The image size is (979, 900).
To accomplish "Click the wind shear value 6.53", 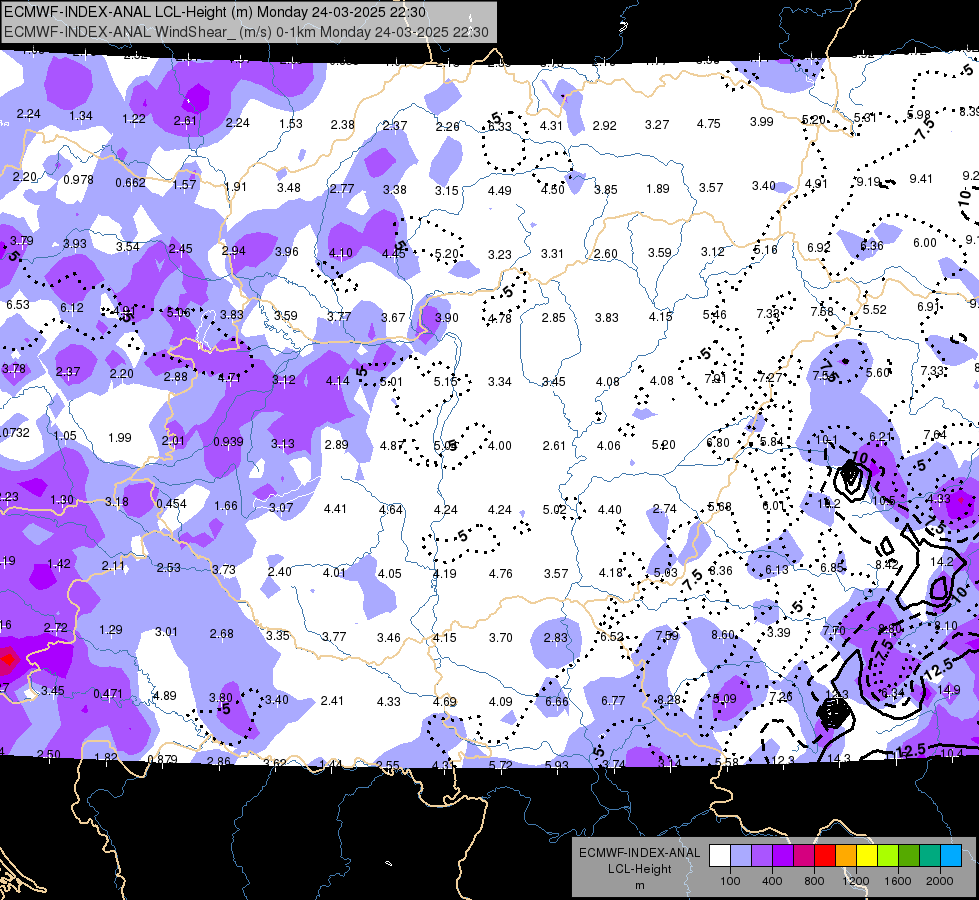I will [x=17, y=305].
